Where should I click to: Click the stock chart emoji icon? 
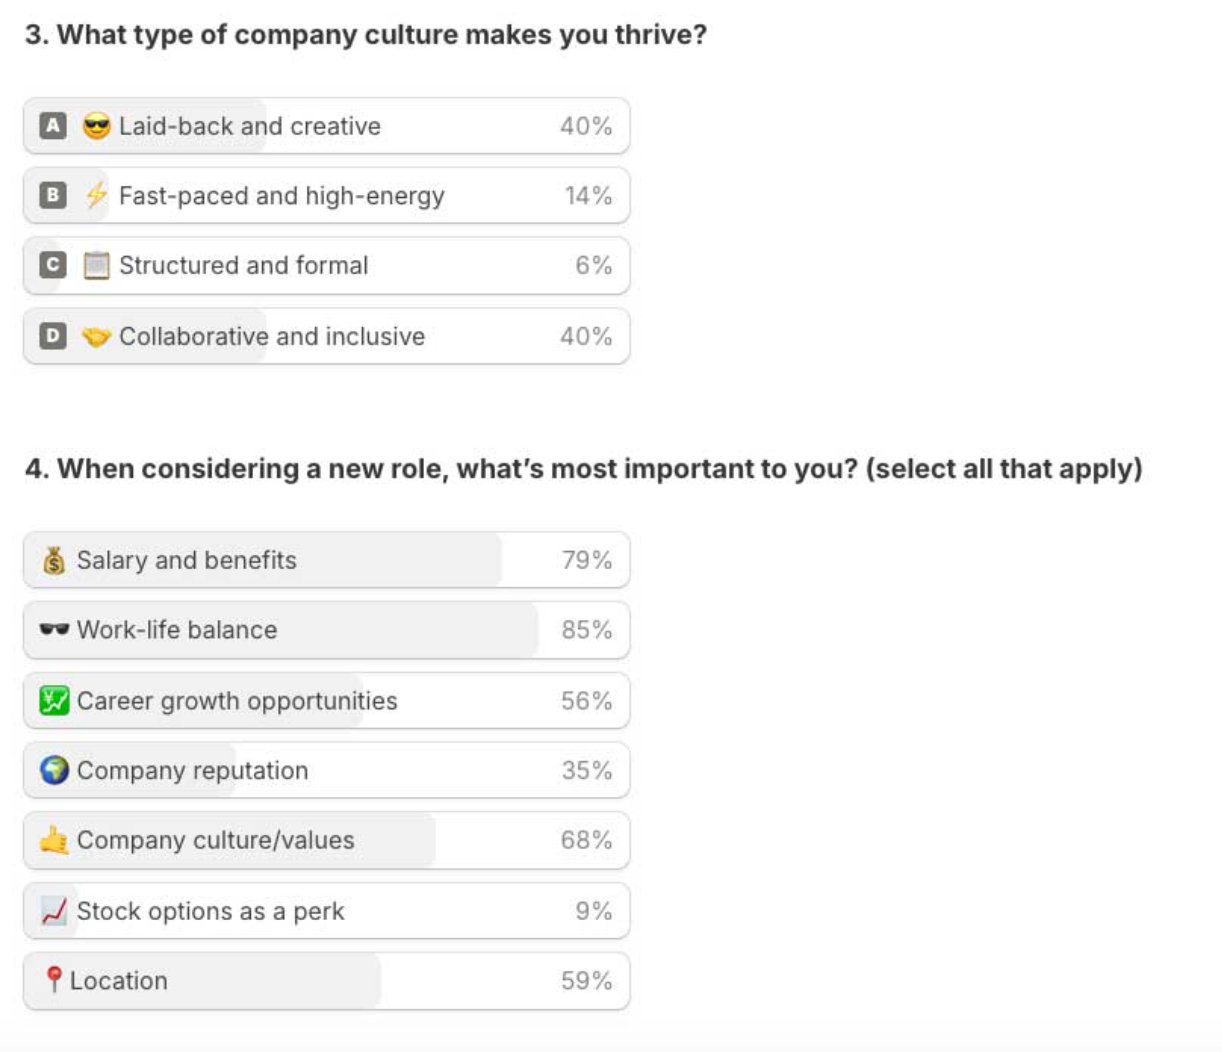(x=54, y=911)
